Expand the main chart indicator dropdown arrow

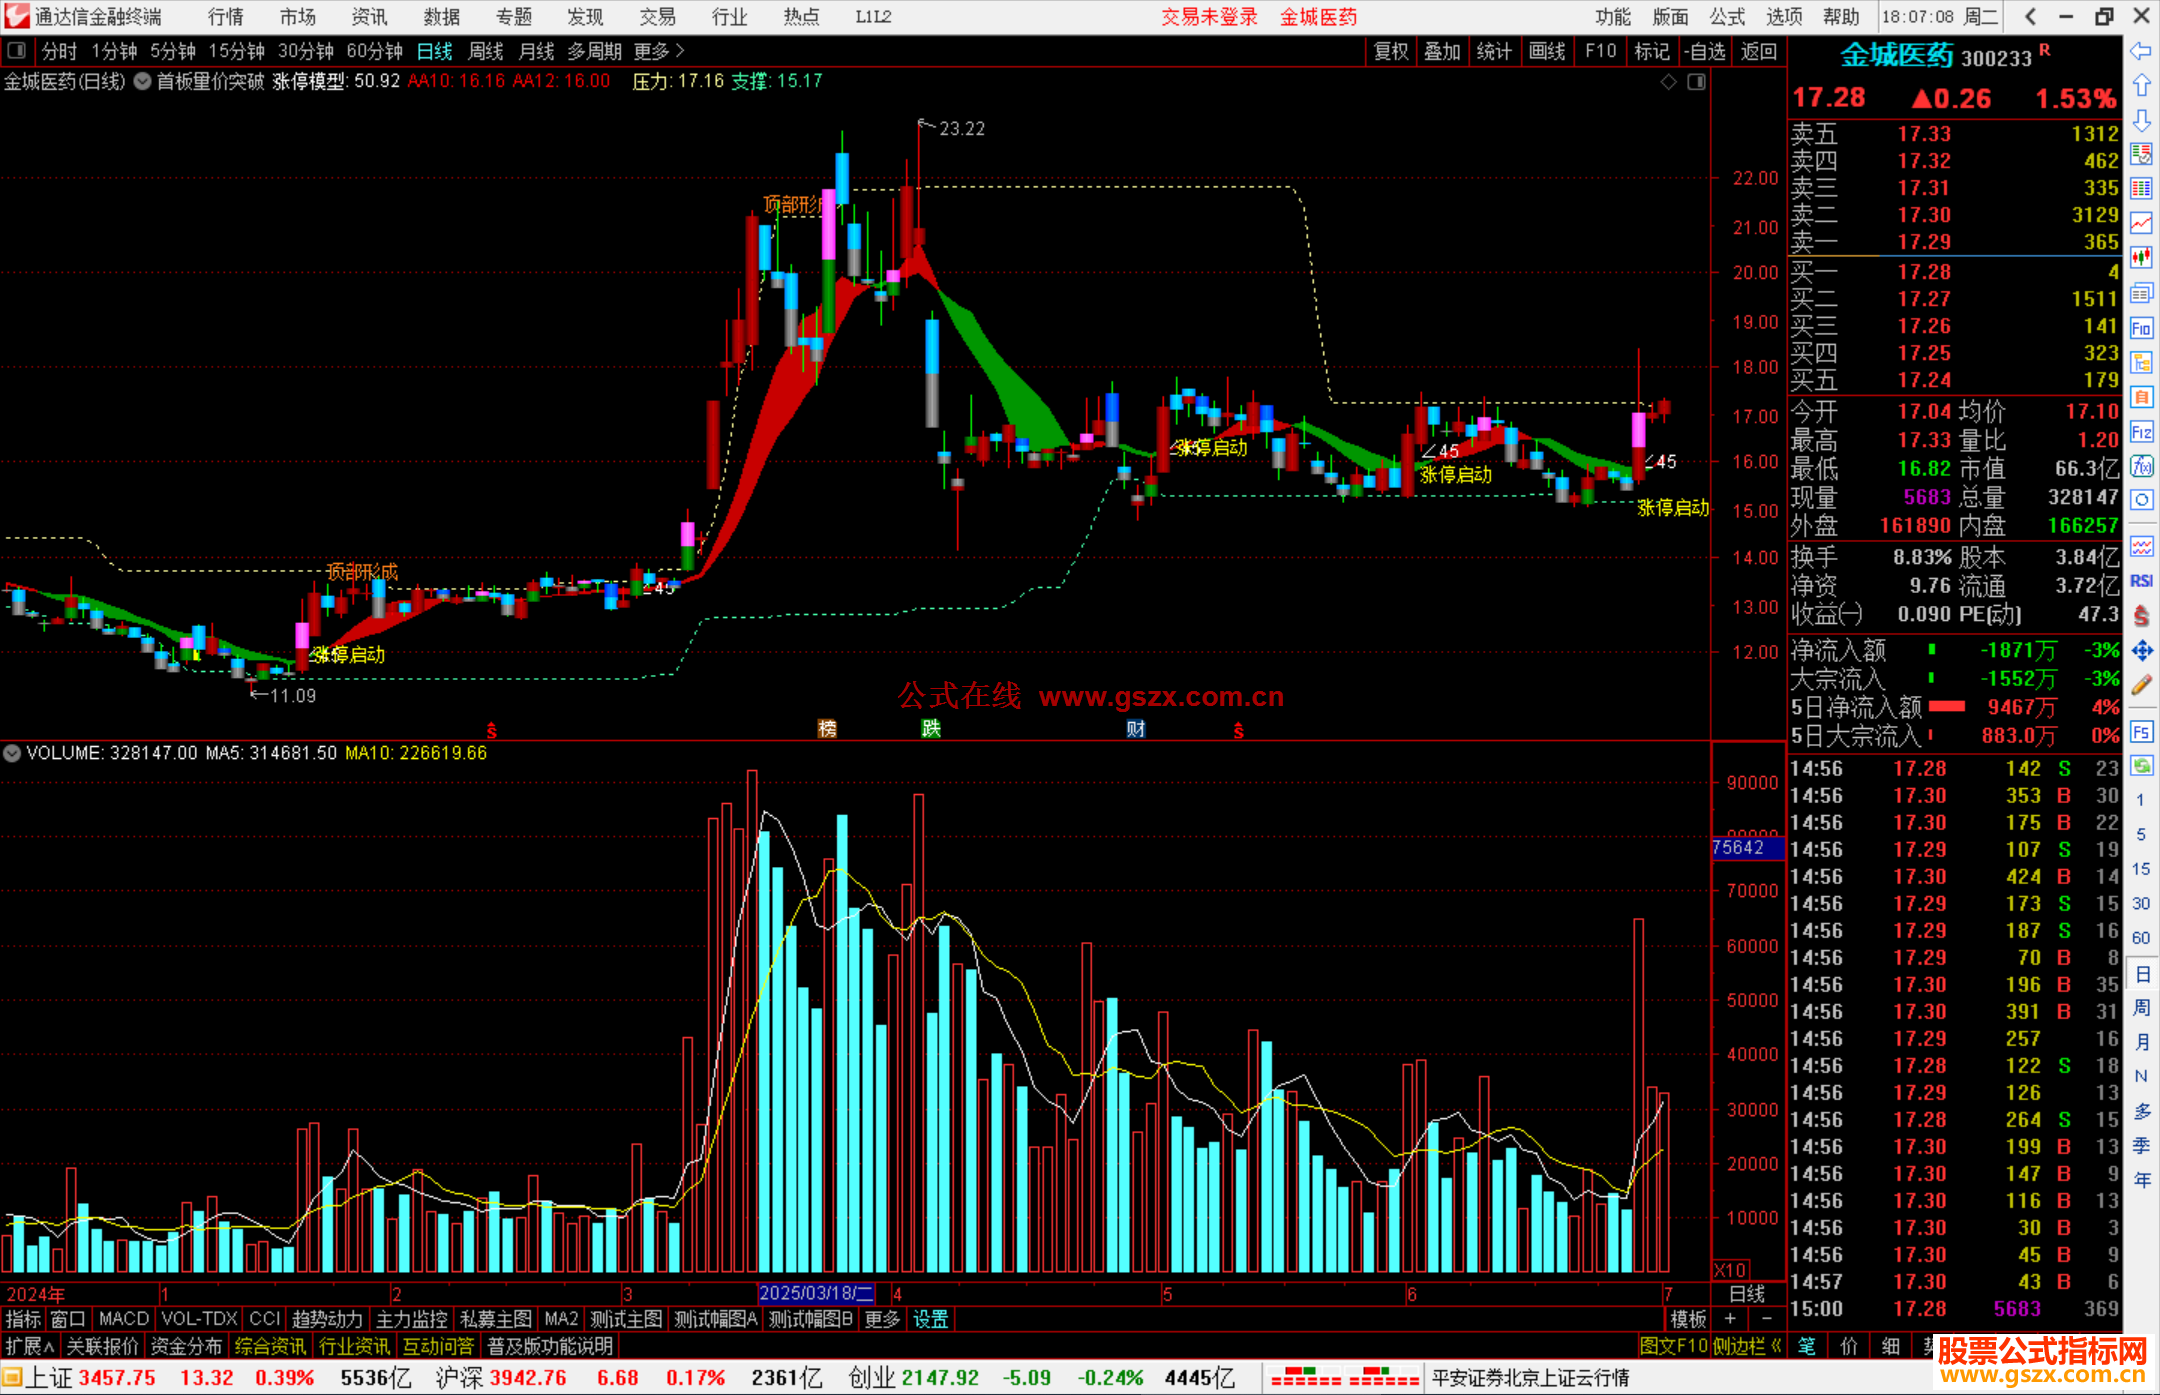coord(143,82)
